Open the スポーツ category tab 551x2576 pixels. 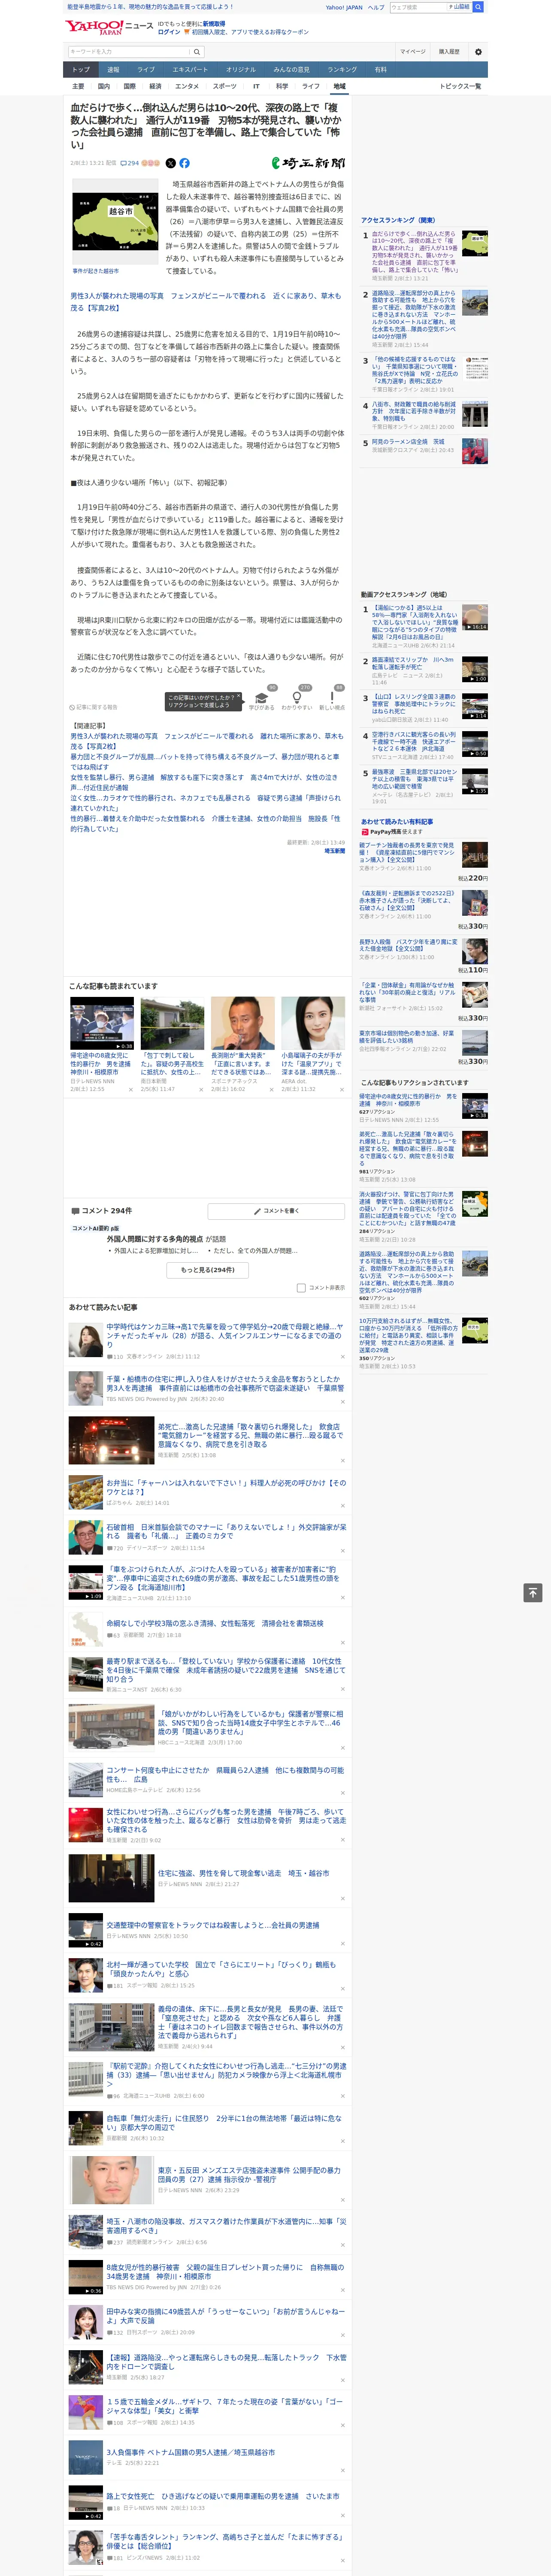pos(225,86)
